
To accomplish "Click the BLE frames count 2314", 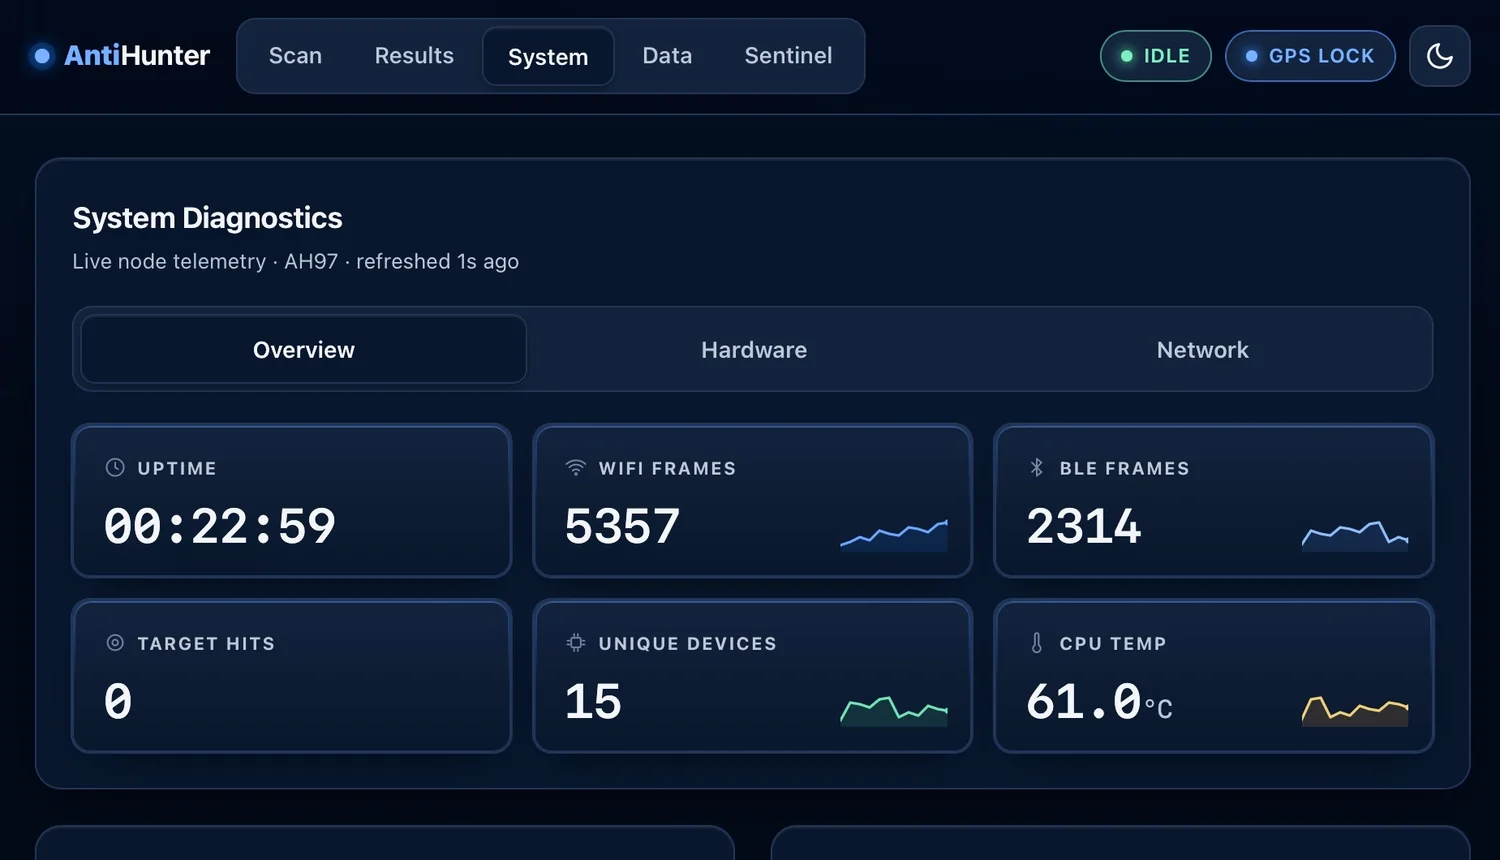I will (x=1084, y=527).
